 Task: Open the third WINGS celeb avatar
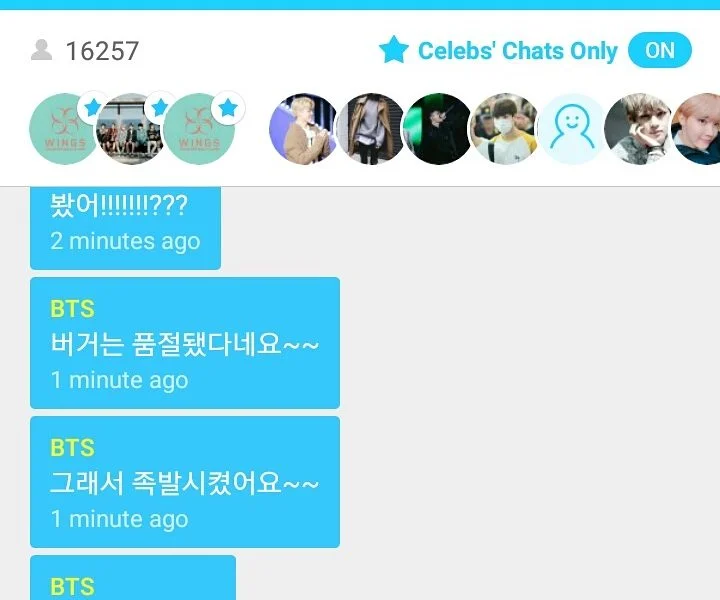pyautogui.click(x=199, y=129)
